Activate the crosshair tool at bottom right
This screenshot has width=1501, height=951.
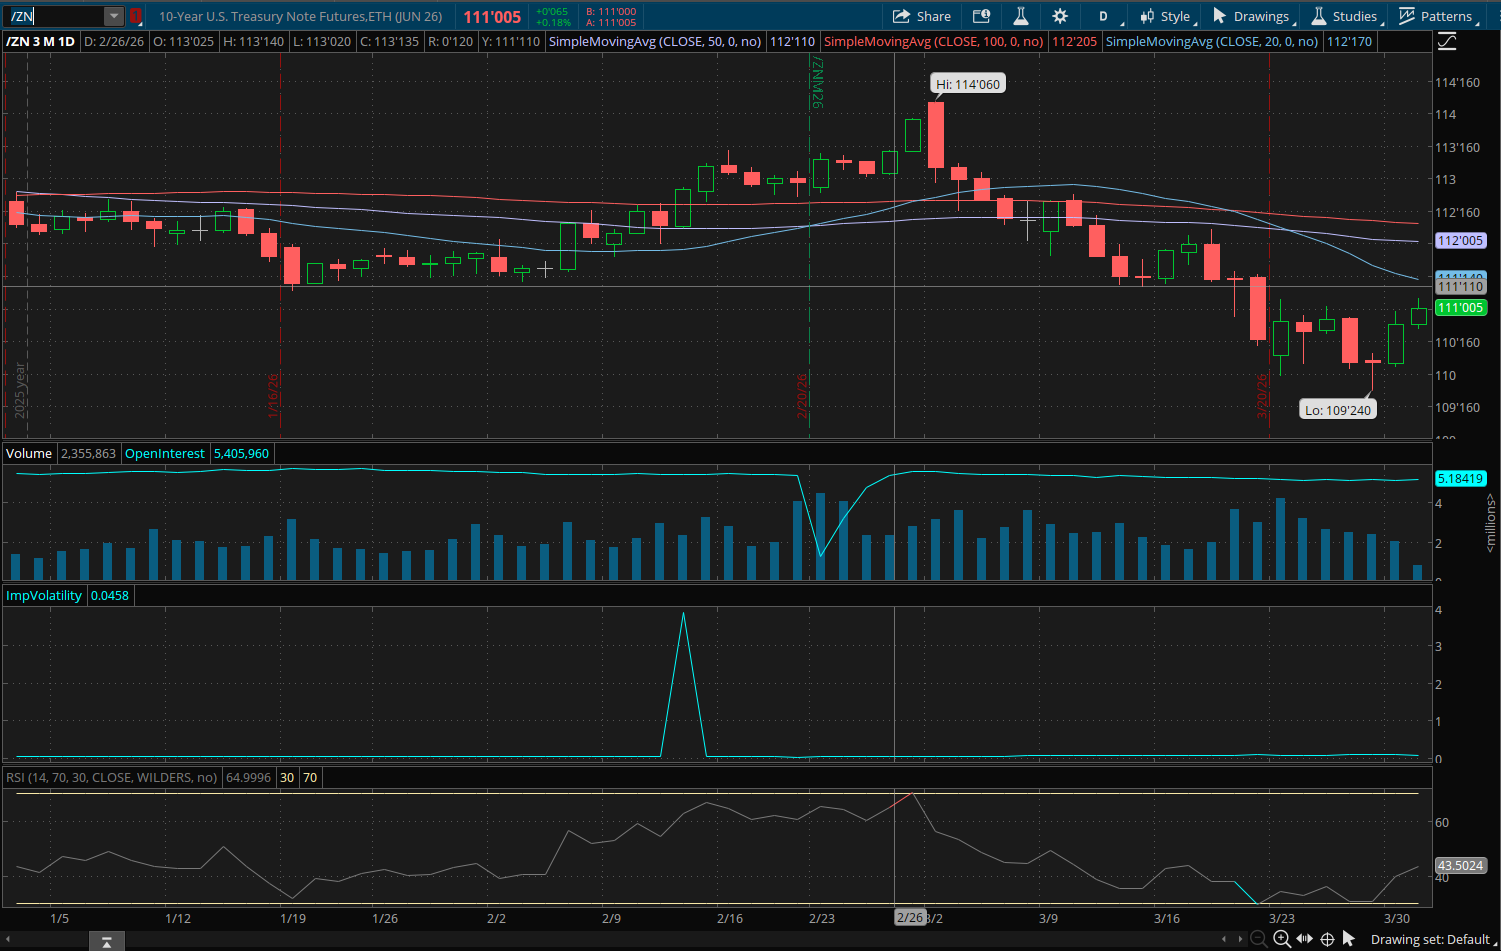tap(1327, 939)
